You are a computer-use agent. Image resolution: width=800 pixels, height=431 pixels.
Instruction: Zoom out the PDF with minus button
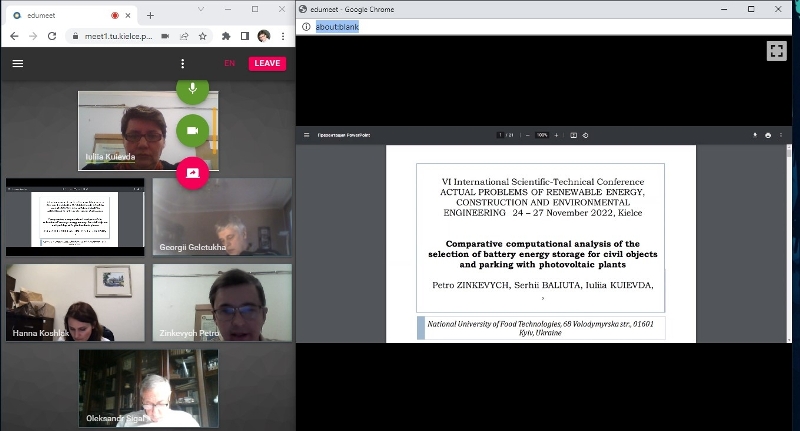[527, 135]
